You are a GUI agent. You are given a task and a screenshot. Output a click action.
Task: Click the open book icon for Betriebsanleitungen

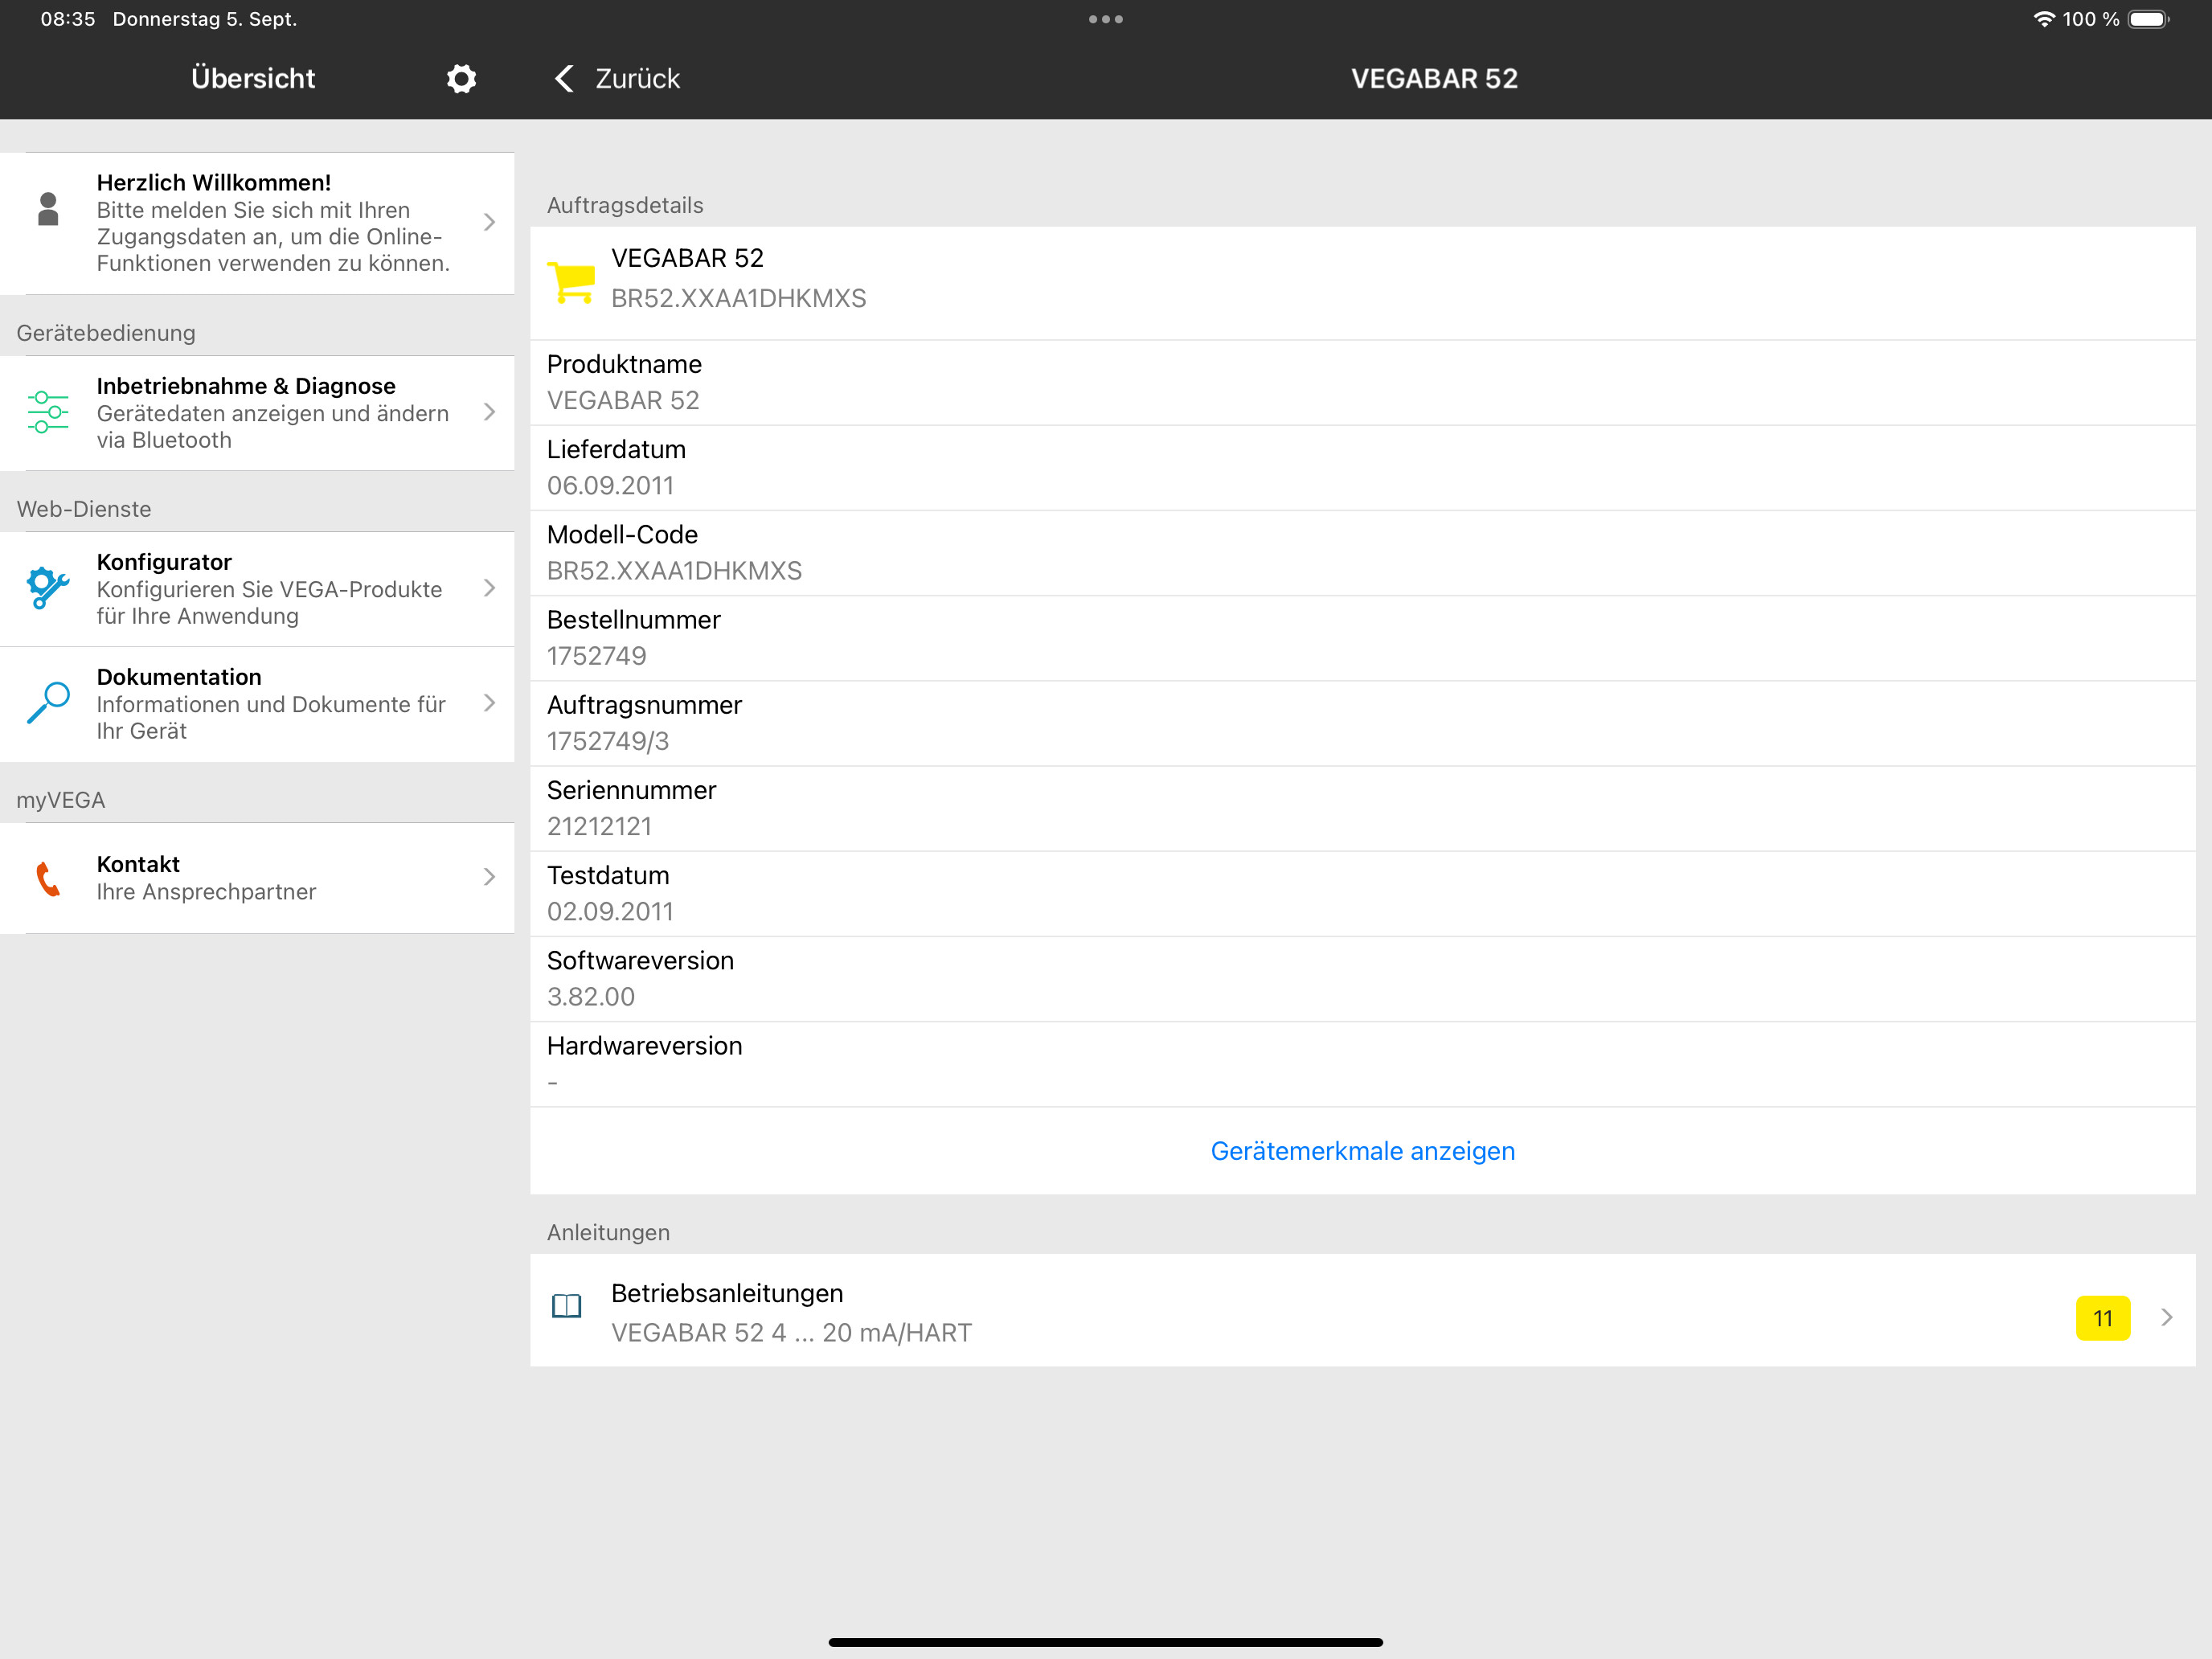[566, 1305]
